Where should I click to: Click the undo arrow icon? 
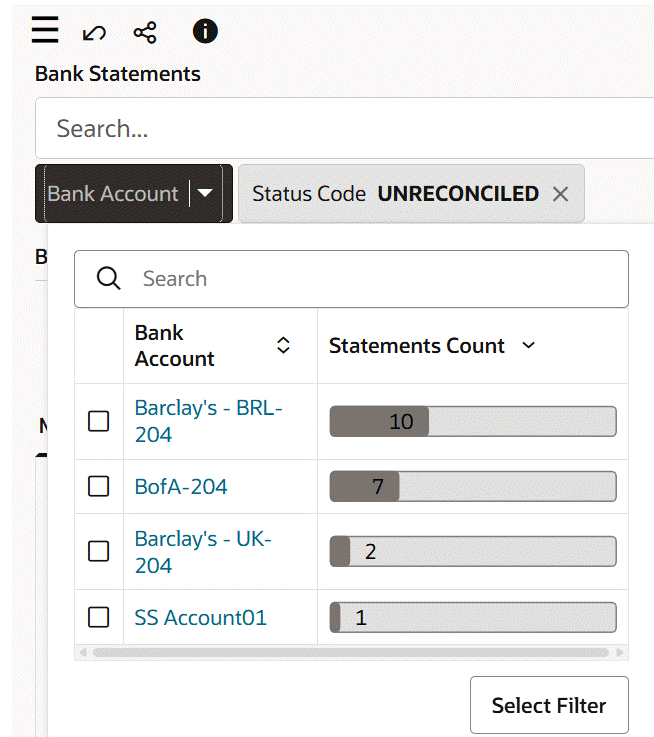click(94, 33)
